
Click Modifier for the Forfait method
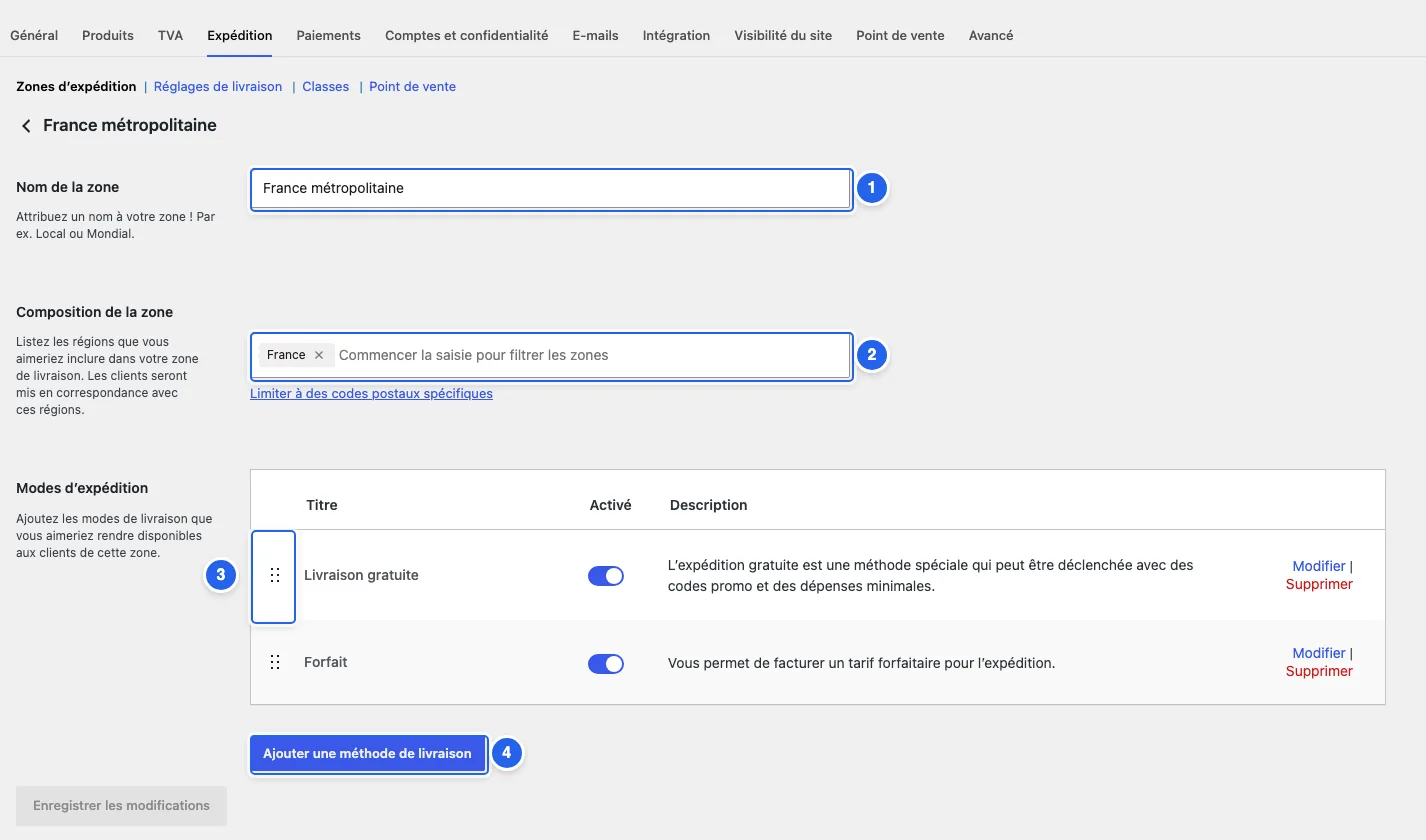tap(1319, 653)
